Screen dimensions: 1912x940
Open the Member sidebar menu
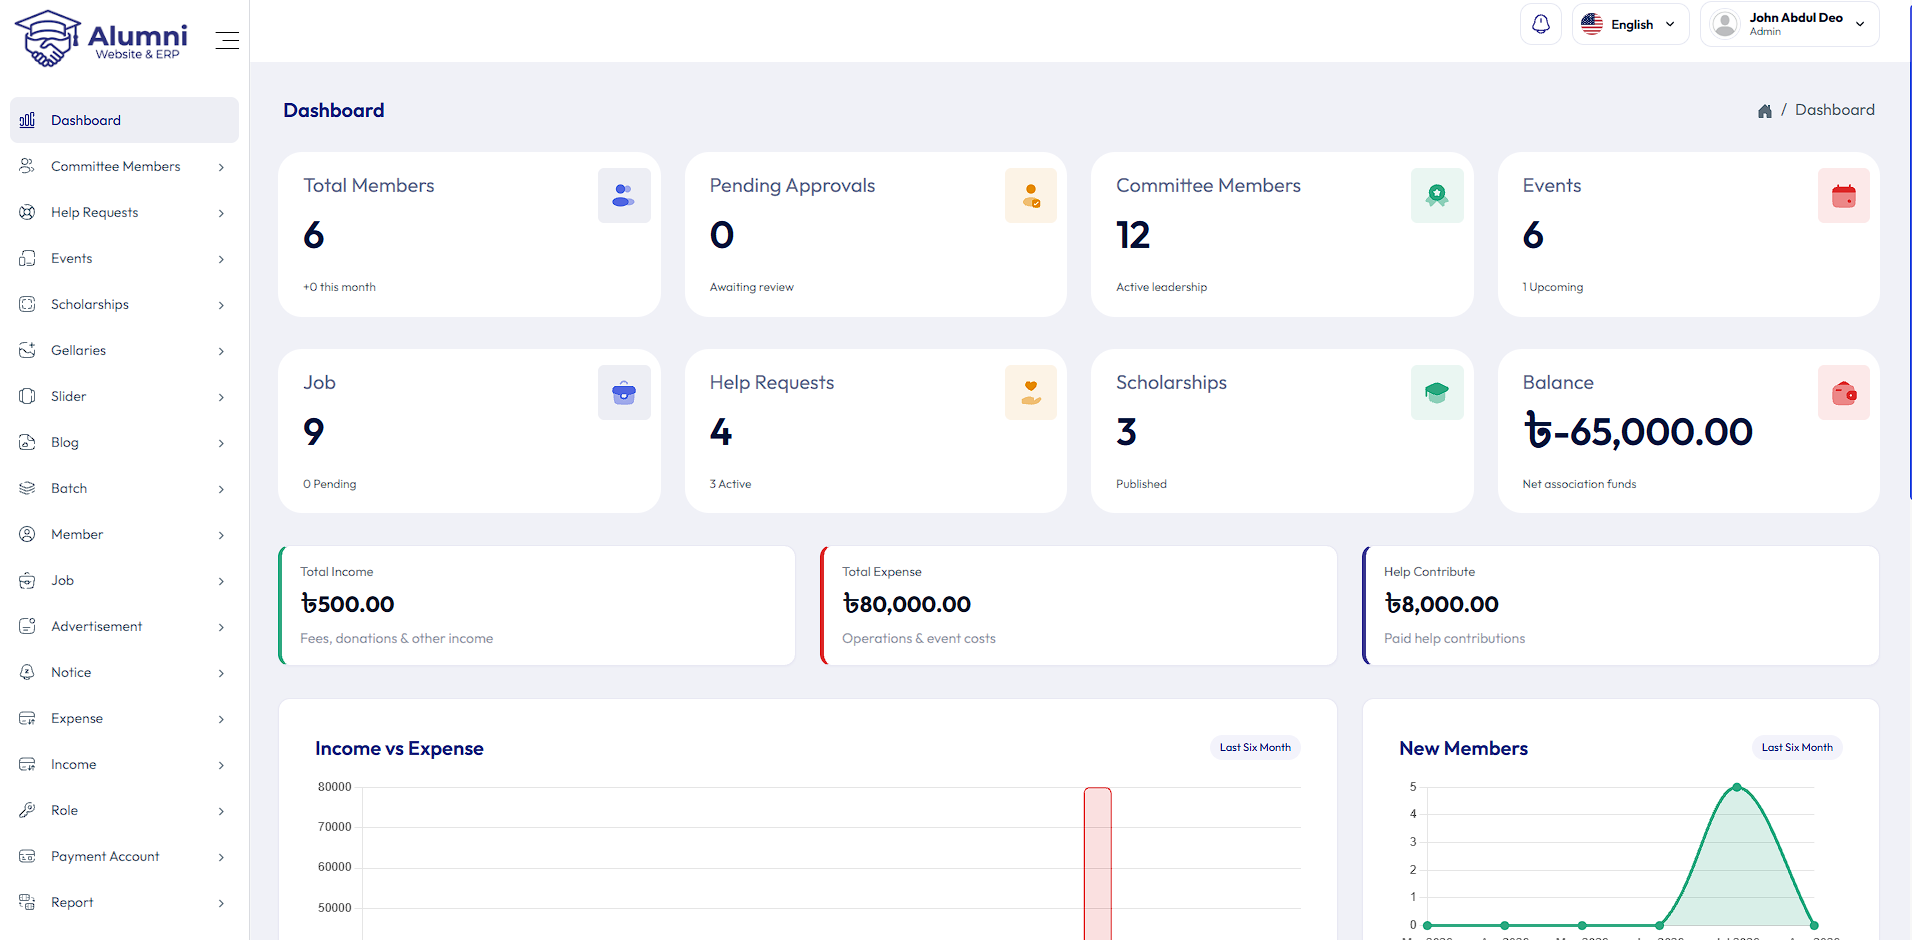click(x=124, y=534)
